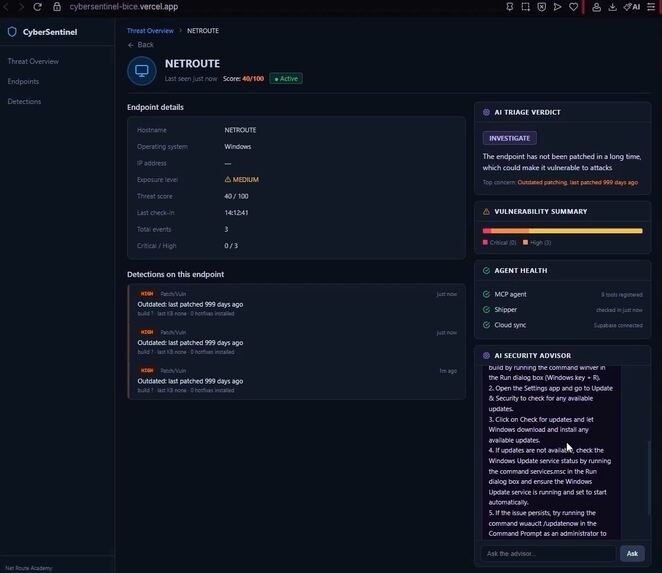Reload the page with the refresh icon

pos(38,7)
